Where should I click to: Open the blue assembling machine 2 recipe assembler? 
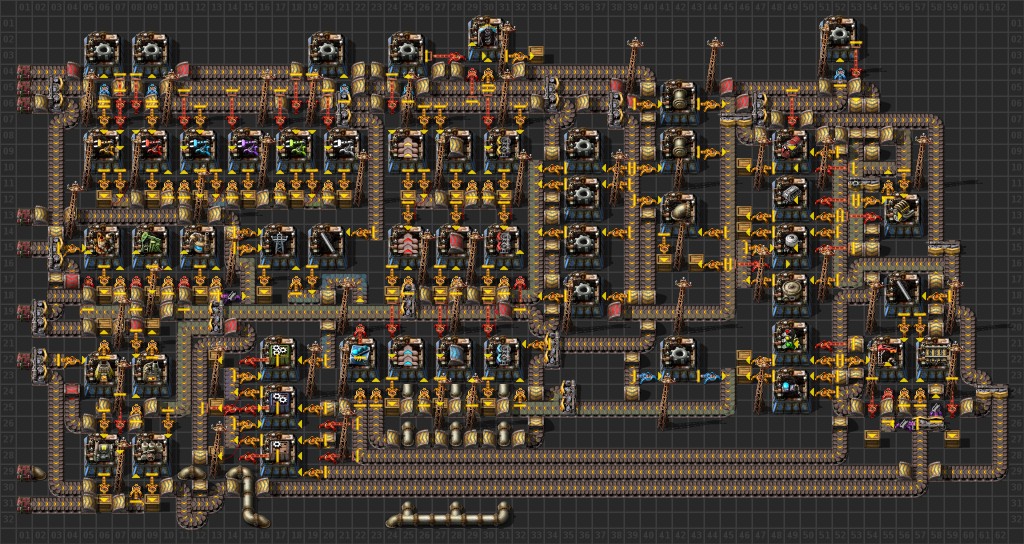[279, 406]
